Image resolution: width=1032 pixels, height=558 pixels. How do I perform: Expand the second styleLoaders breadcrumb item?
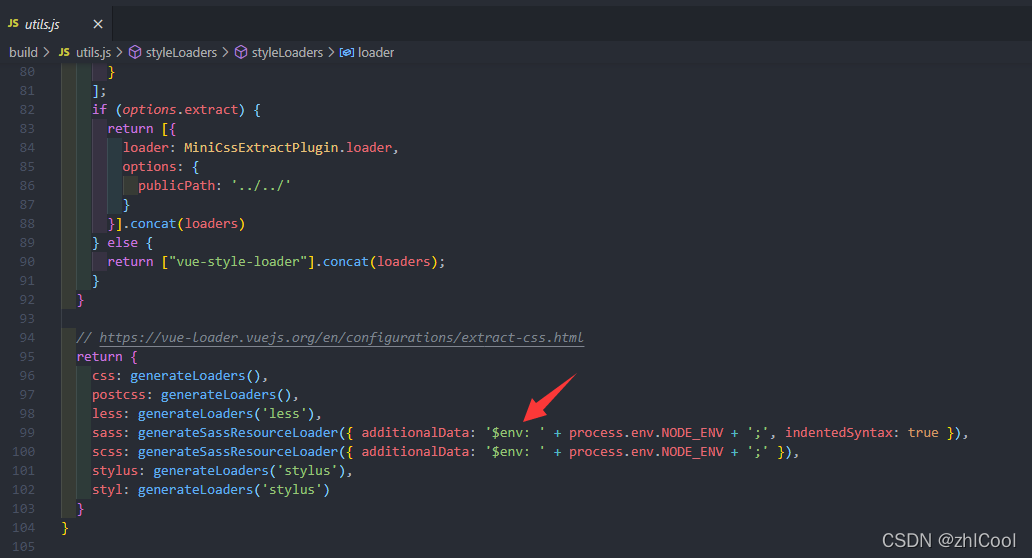click(287, 52)
